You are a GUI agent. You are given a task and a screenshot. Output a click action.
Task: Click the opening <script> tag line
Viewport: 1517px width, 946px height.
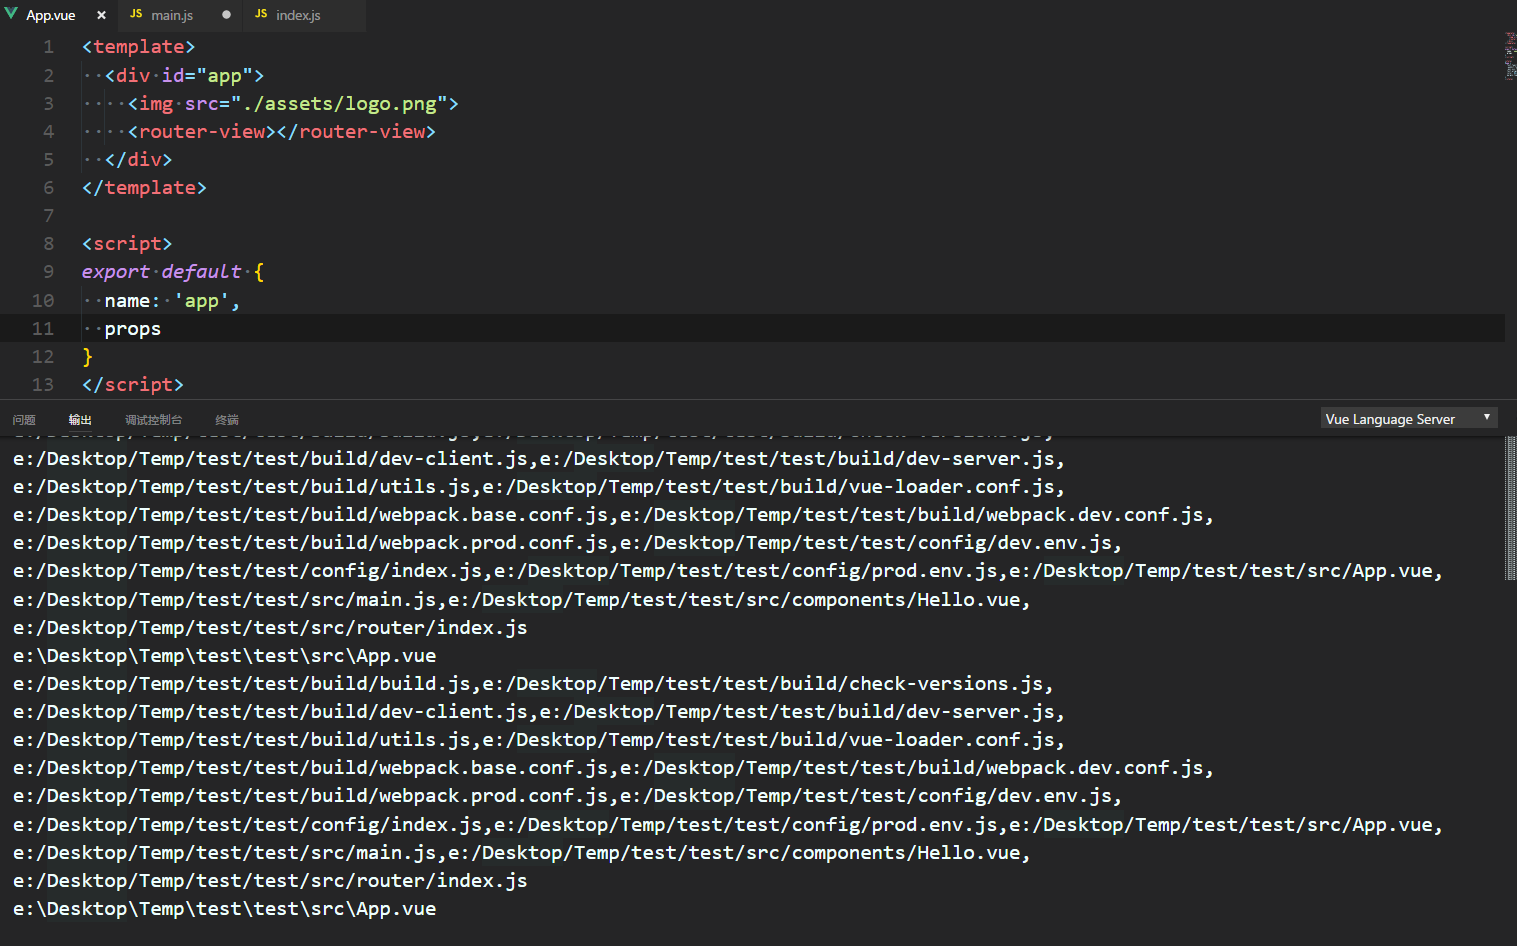click(127, 243)
